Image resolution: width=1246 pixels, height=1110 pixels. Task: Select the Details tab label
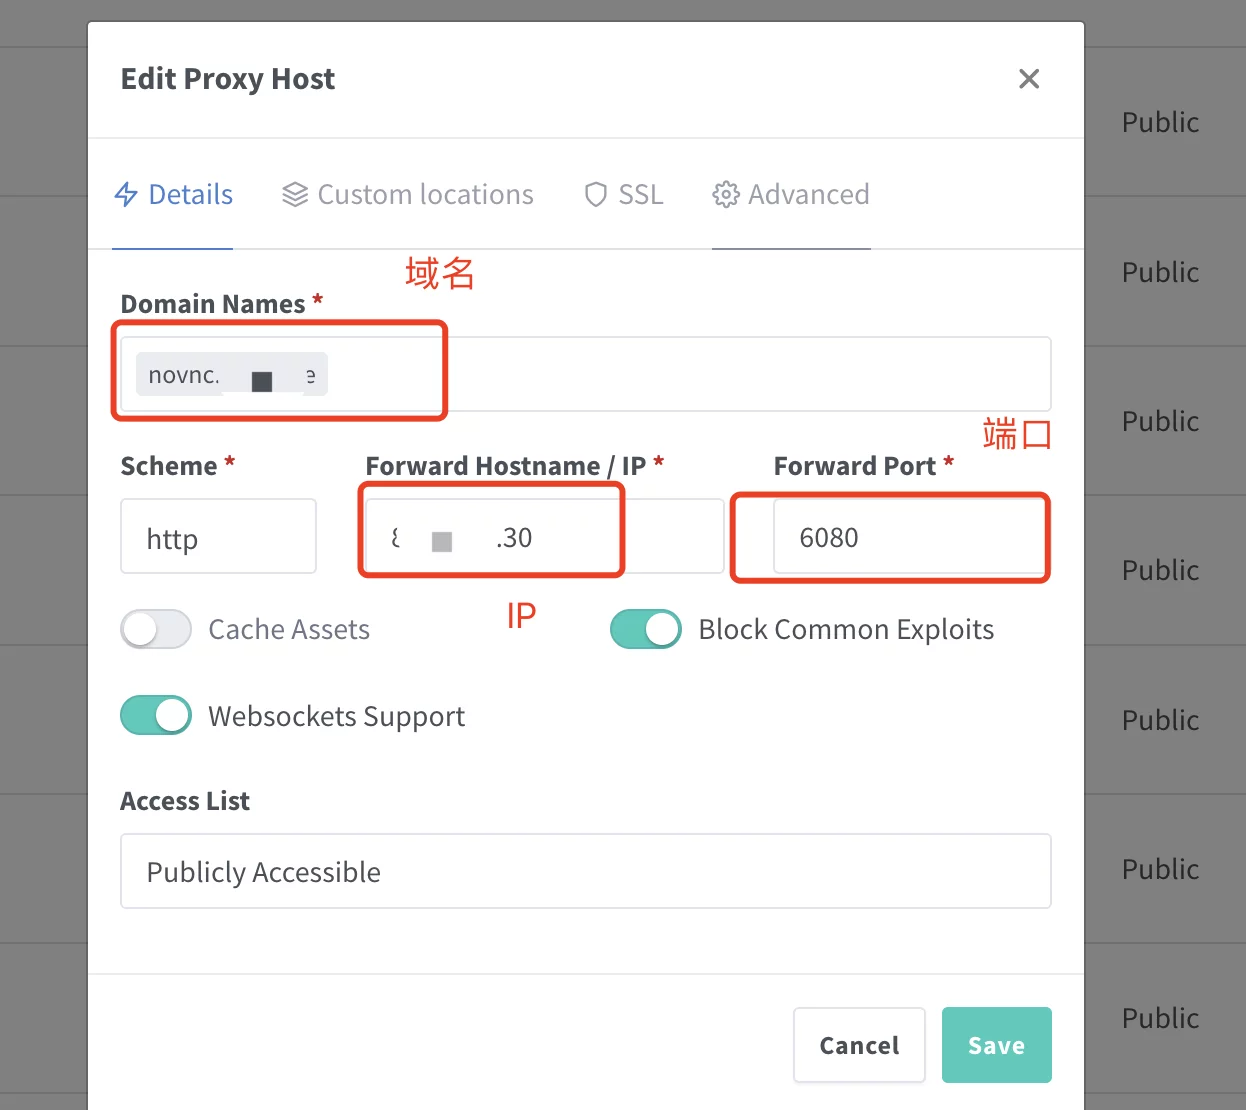[190, 194]
